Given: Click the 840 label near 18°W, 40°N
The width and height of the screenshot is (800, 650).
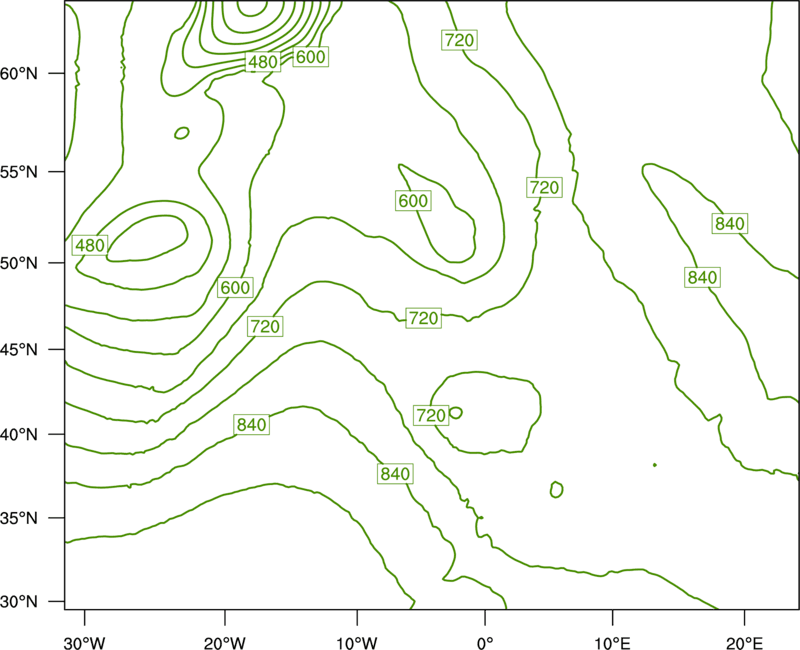Looking at the screenshot, I should (252, 424).
